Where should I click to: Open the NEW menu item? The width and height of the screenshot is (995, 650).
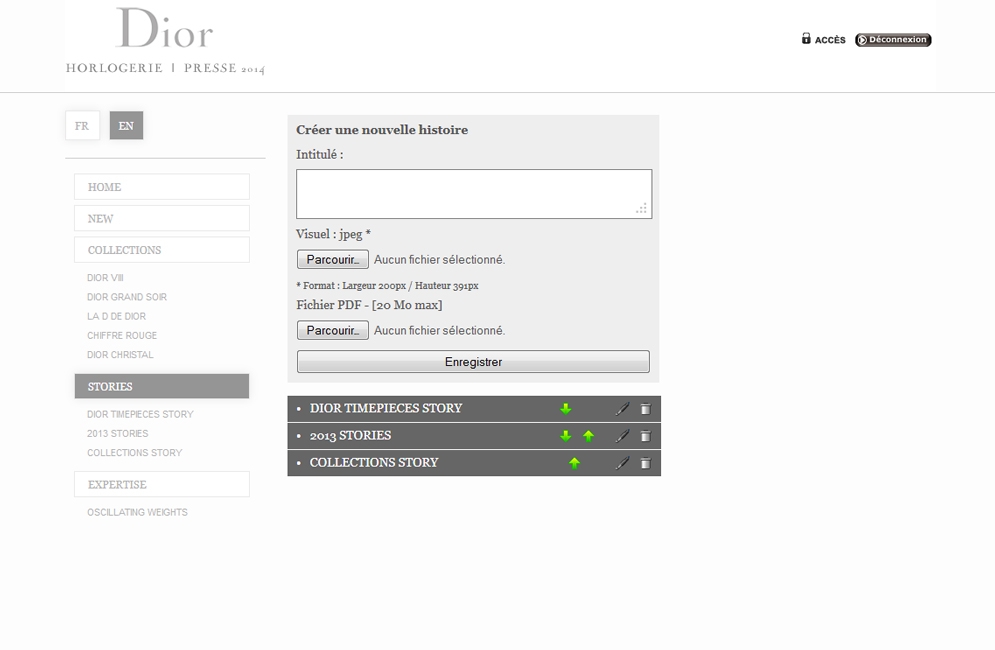162,218
